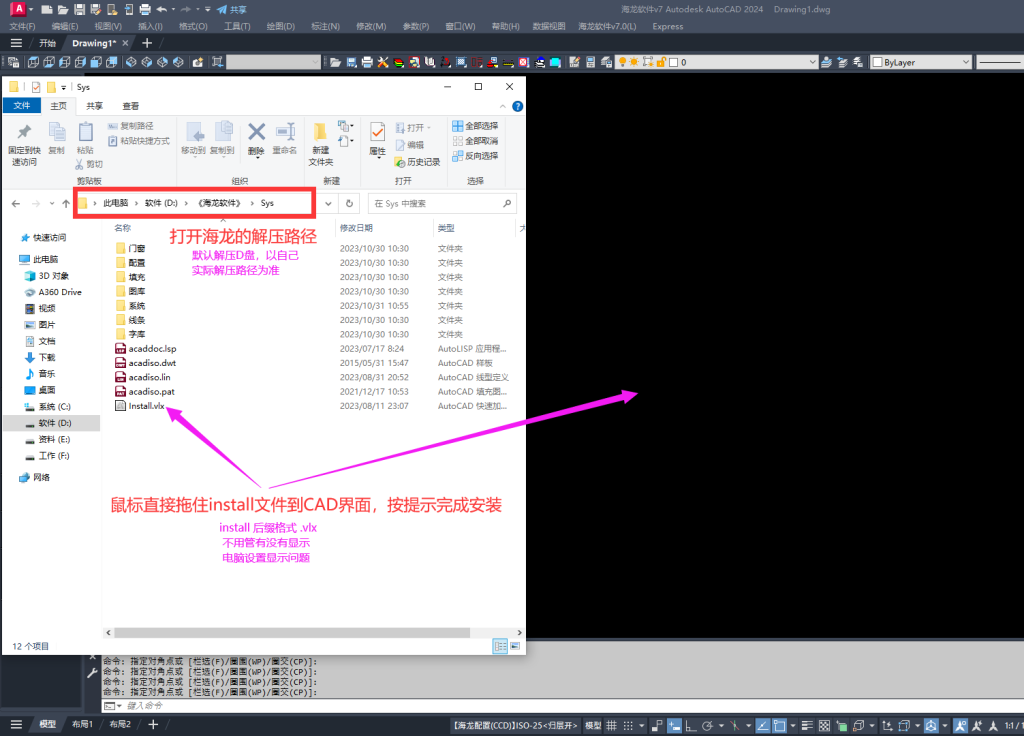Click the 在 Sys 中搜索 search box
1024x736 pixels.
(x=442, y=204)
